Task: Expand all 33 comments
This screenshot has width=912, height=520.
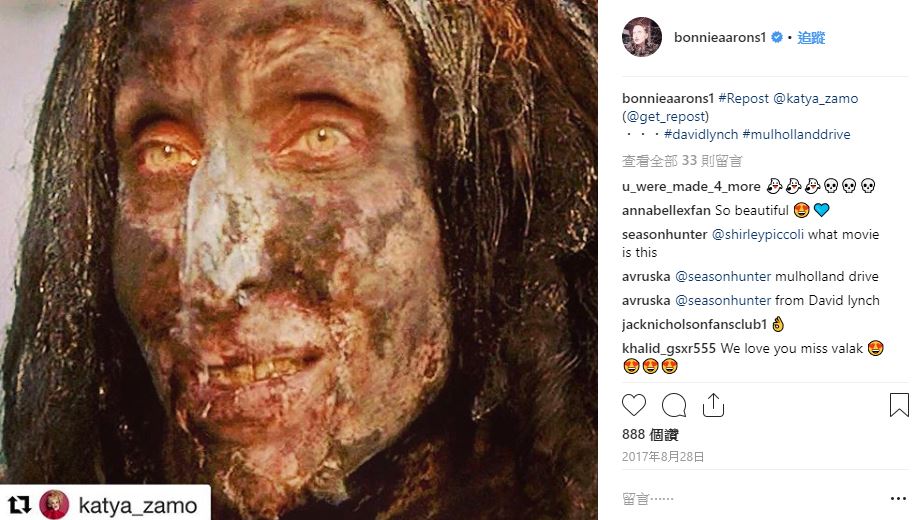Action: click(x=682, y=160)
